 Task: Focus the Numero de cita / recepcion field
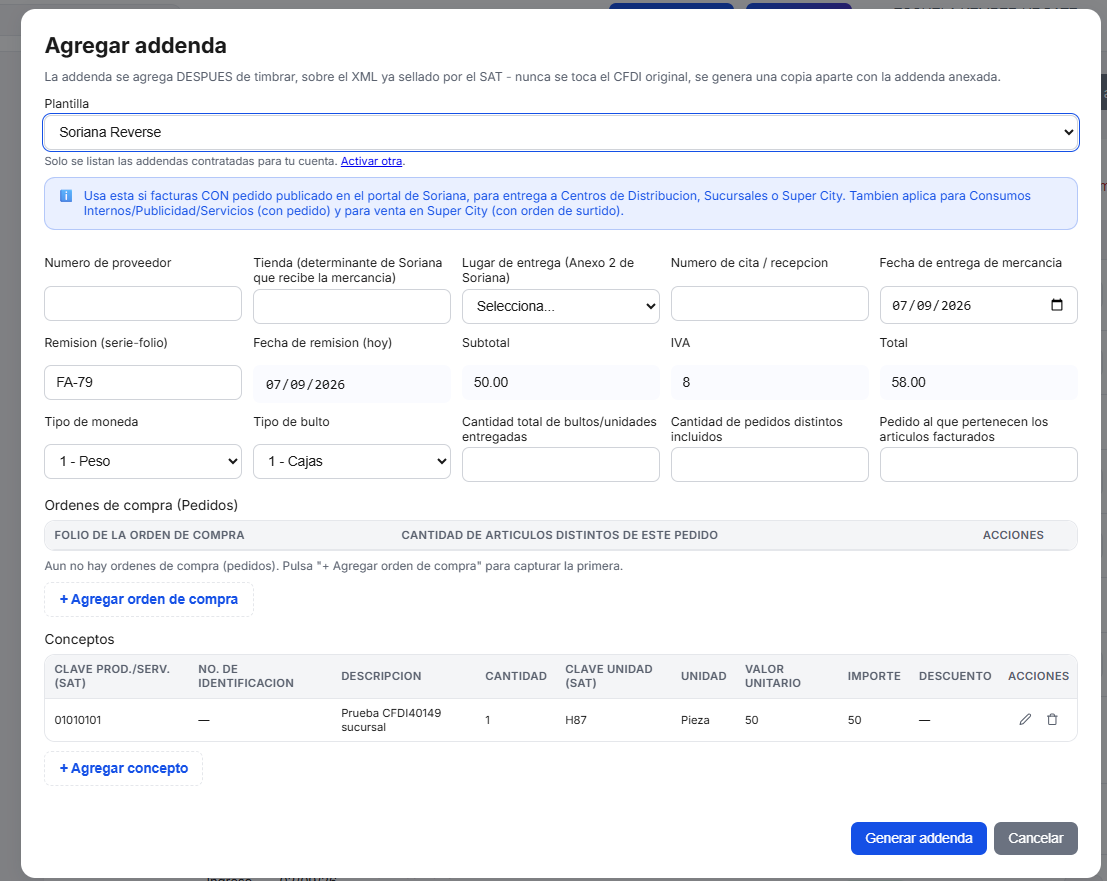770,304
